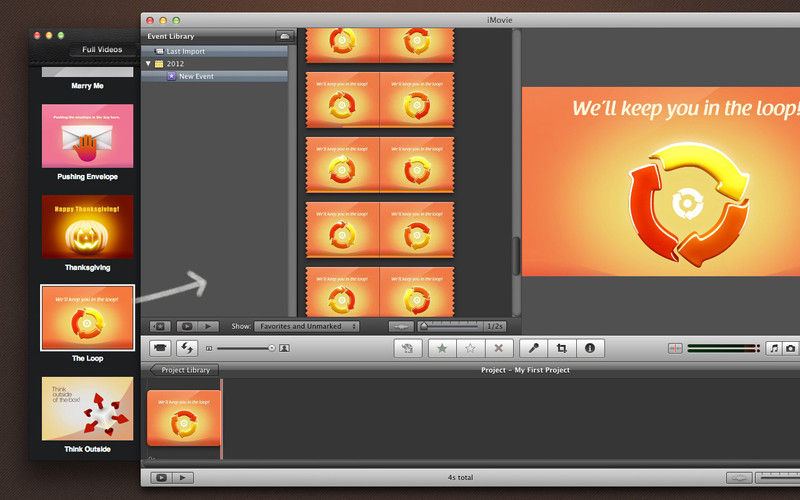Screen dimensions: 800x500
Task: Click the iMovie window title
Action: click(x=499, y=20)
